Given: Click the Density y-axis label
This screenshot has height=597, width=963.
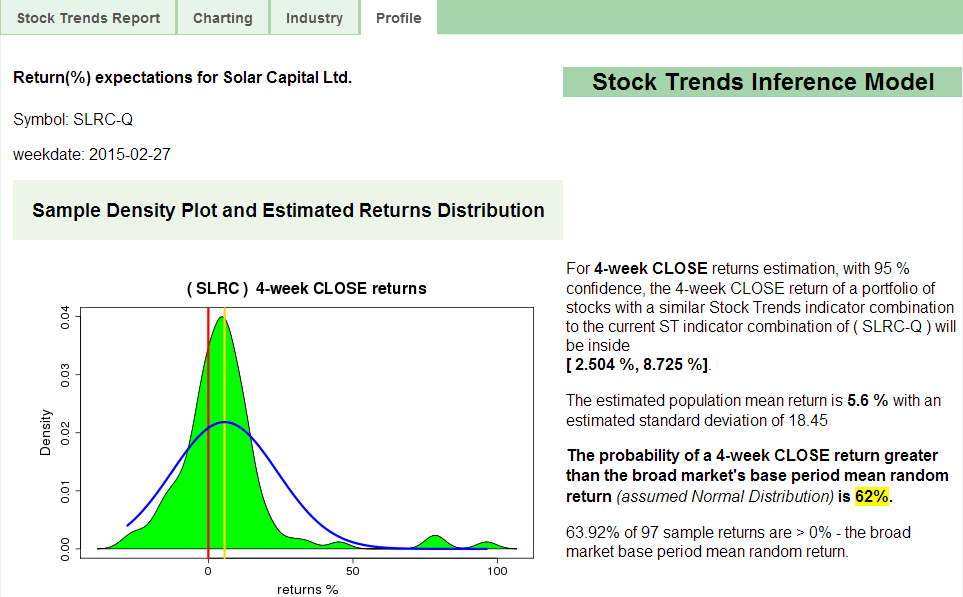Looking at the screenshot, I should pos(45,432).
